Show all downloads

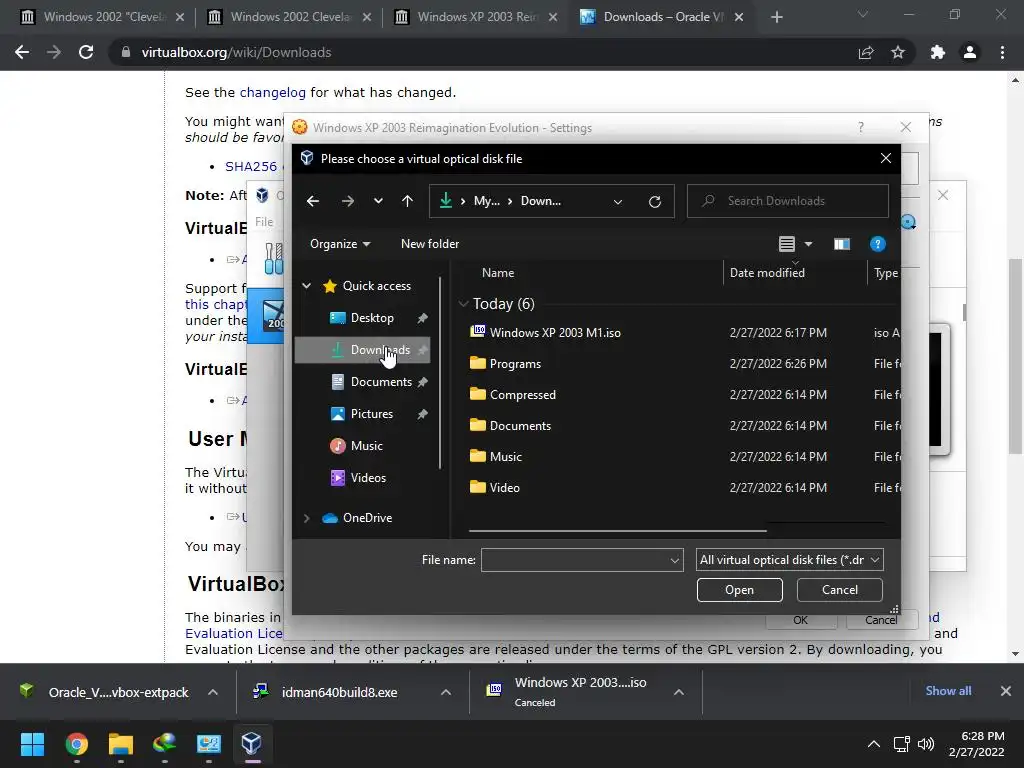948,691
